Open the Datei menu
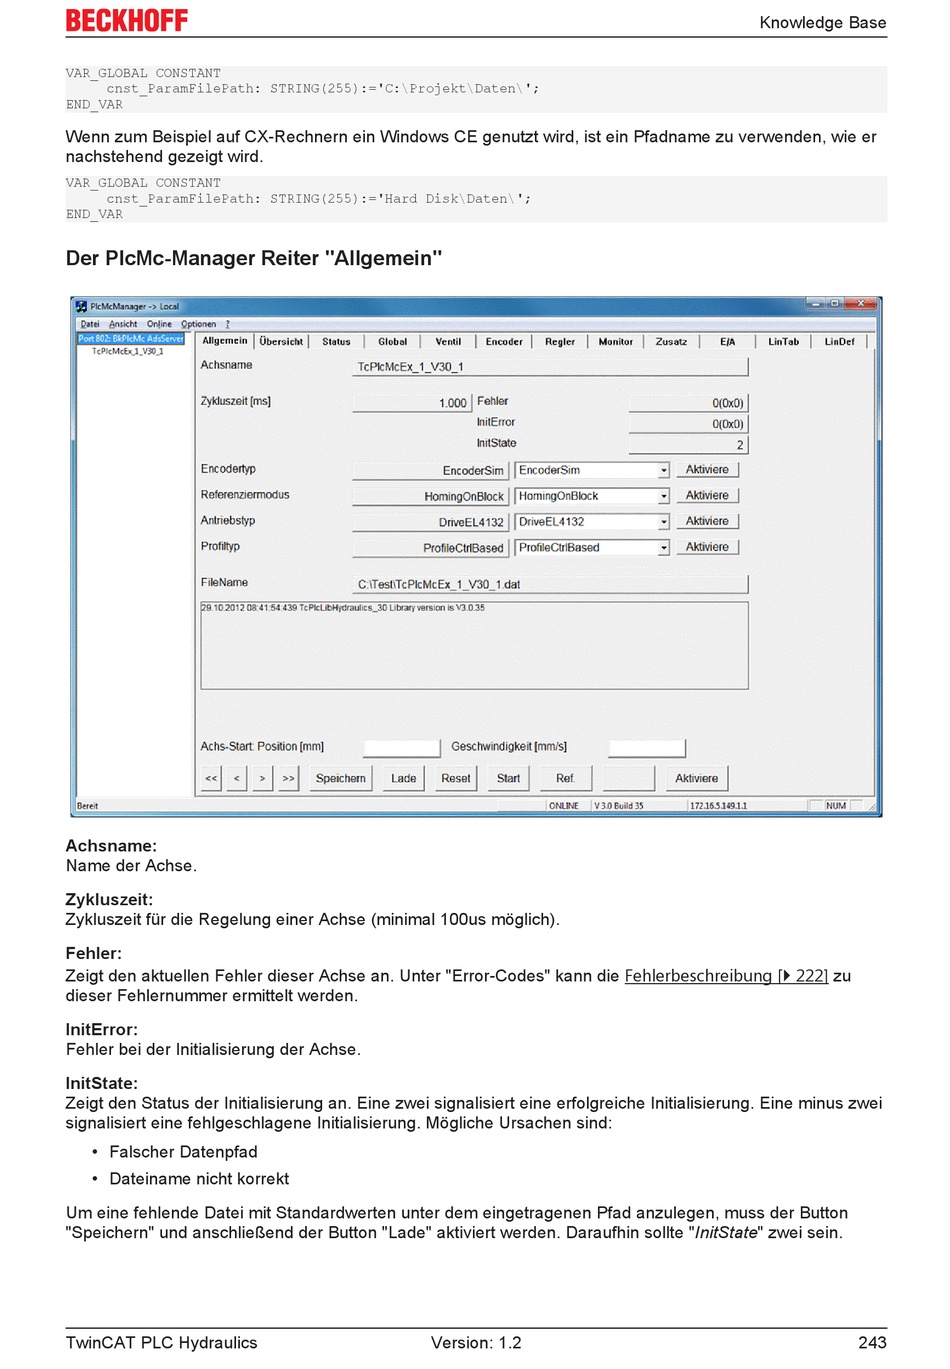Screen dimensions: 950x1369 pyautogui.click(x=90, y=324)
